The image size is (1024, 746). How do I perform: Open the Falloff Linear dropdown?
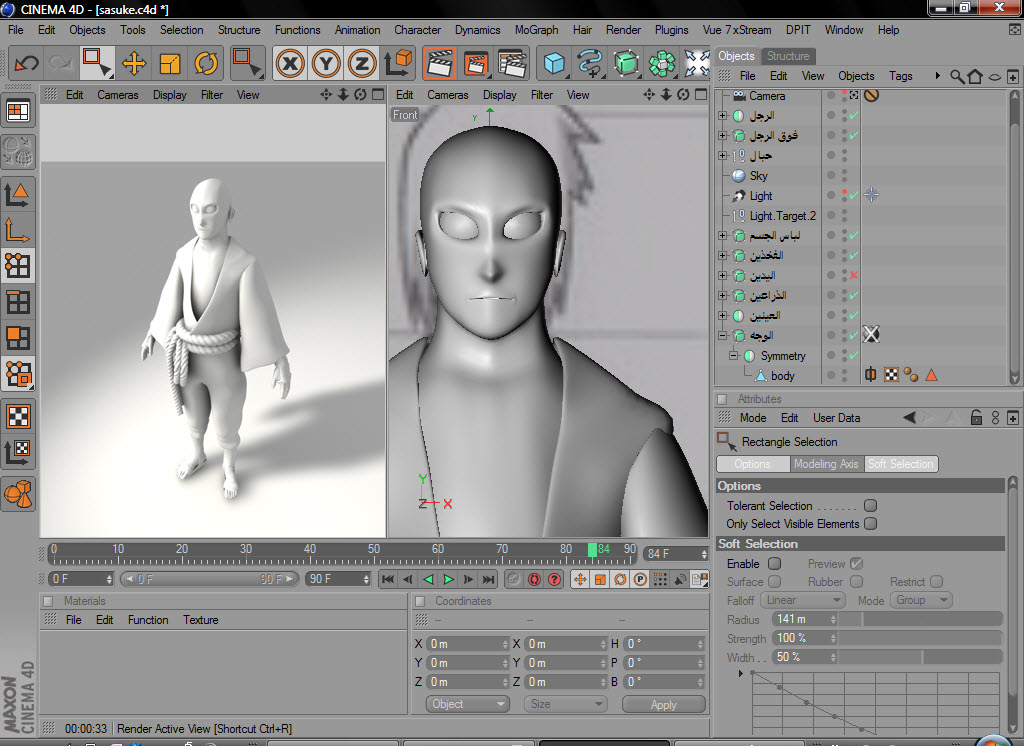[x=803, y=600]
